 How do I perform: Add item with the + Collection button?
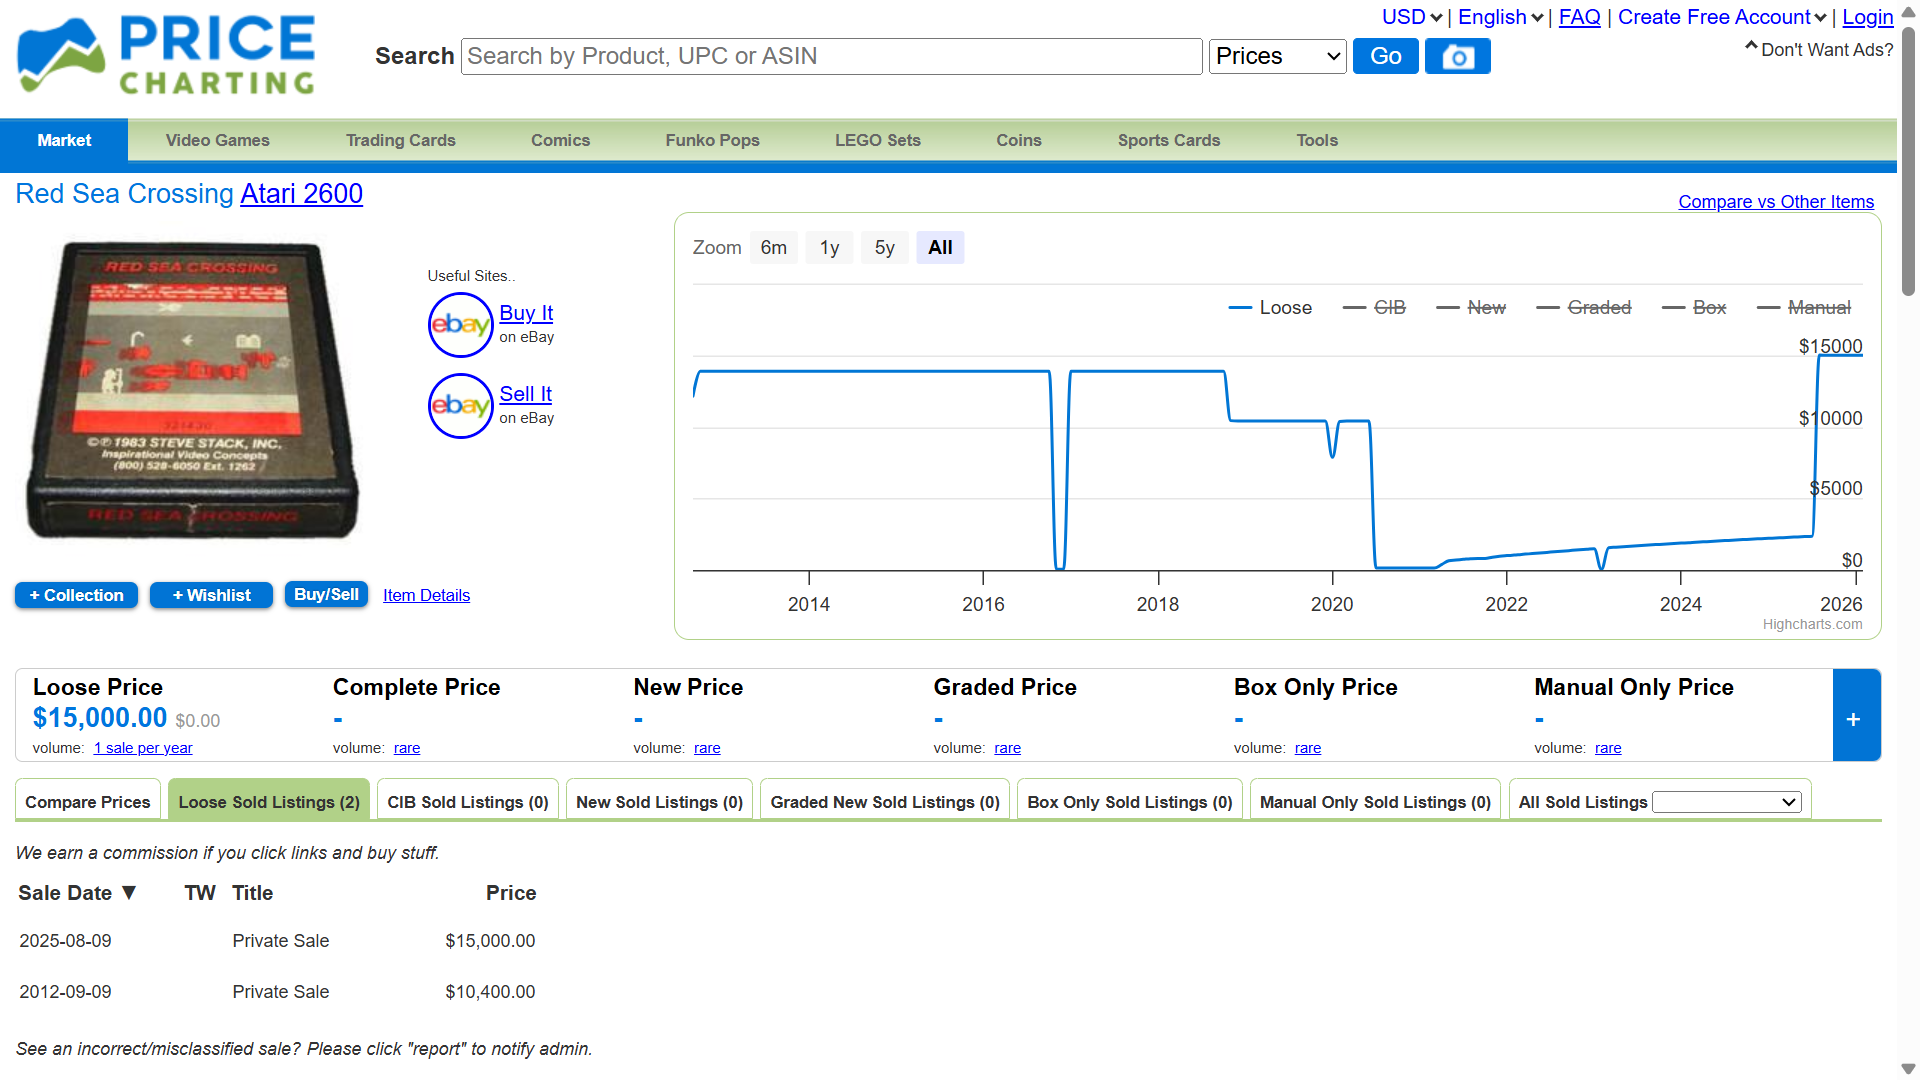tap(76, 595)
